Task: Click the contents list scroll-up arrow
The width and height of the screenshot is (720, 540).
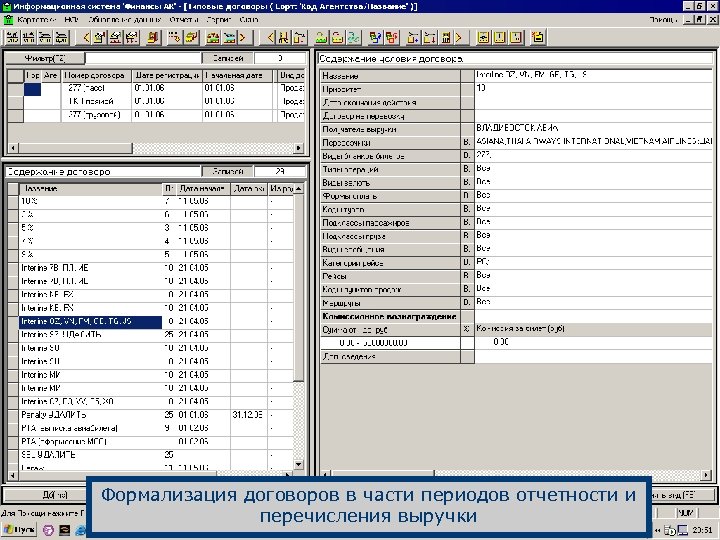Action: pos(299,189)
